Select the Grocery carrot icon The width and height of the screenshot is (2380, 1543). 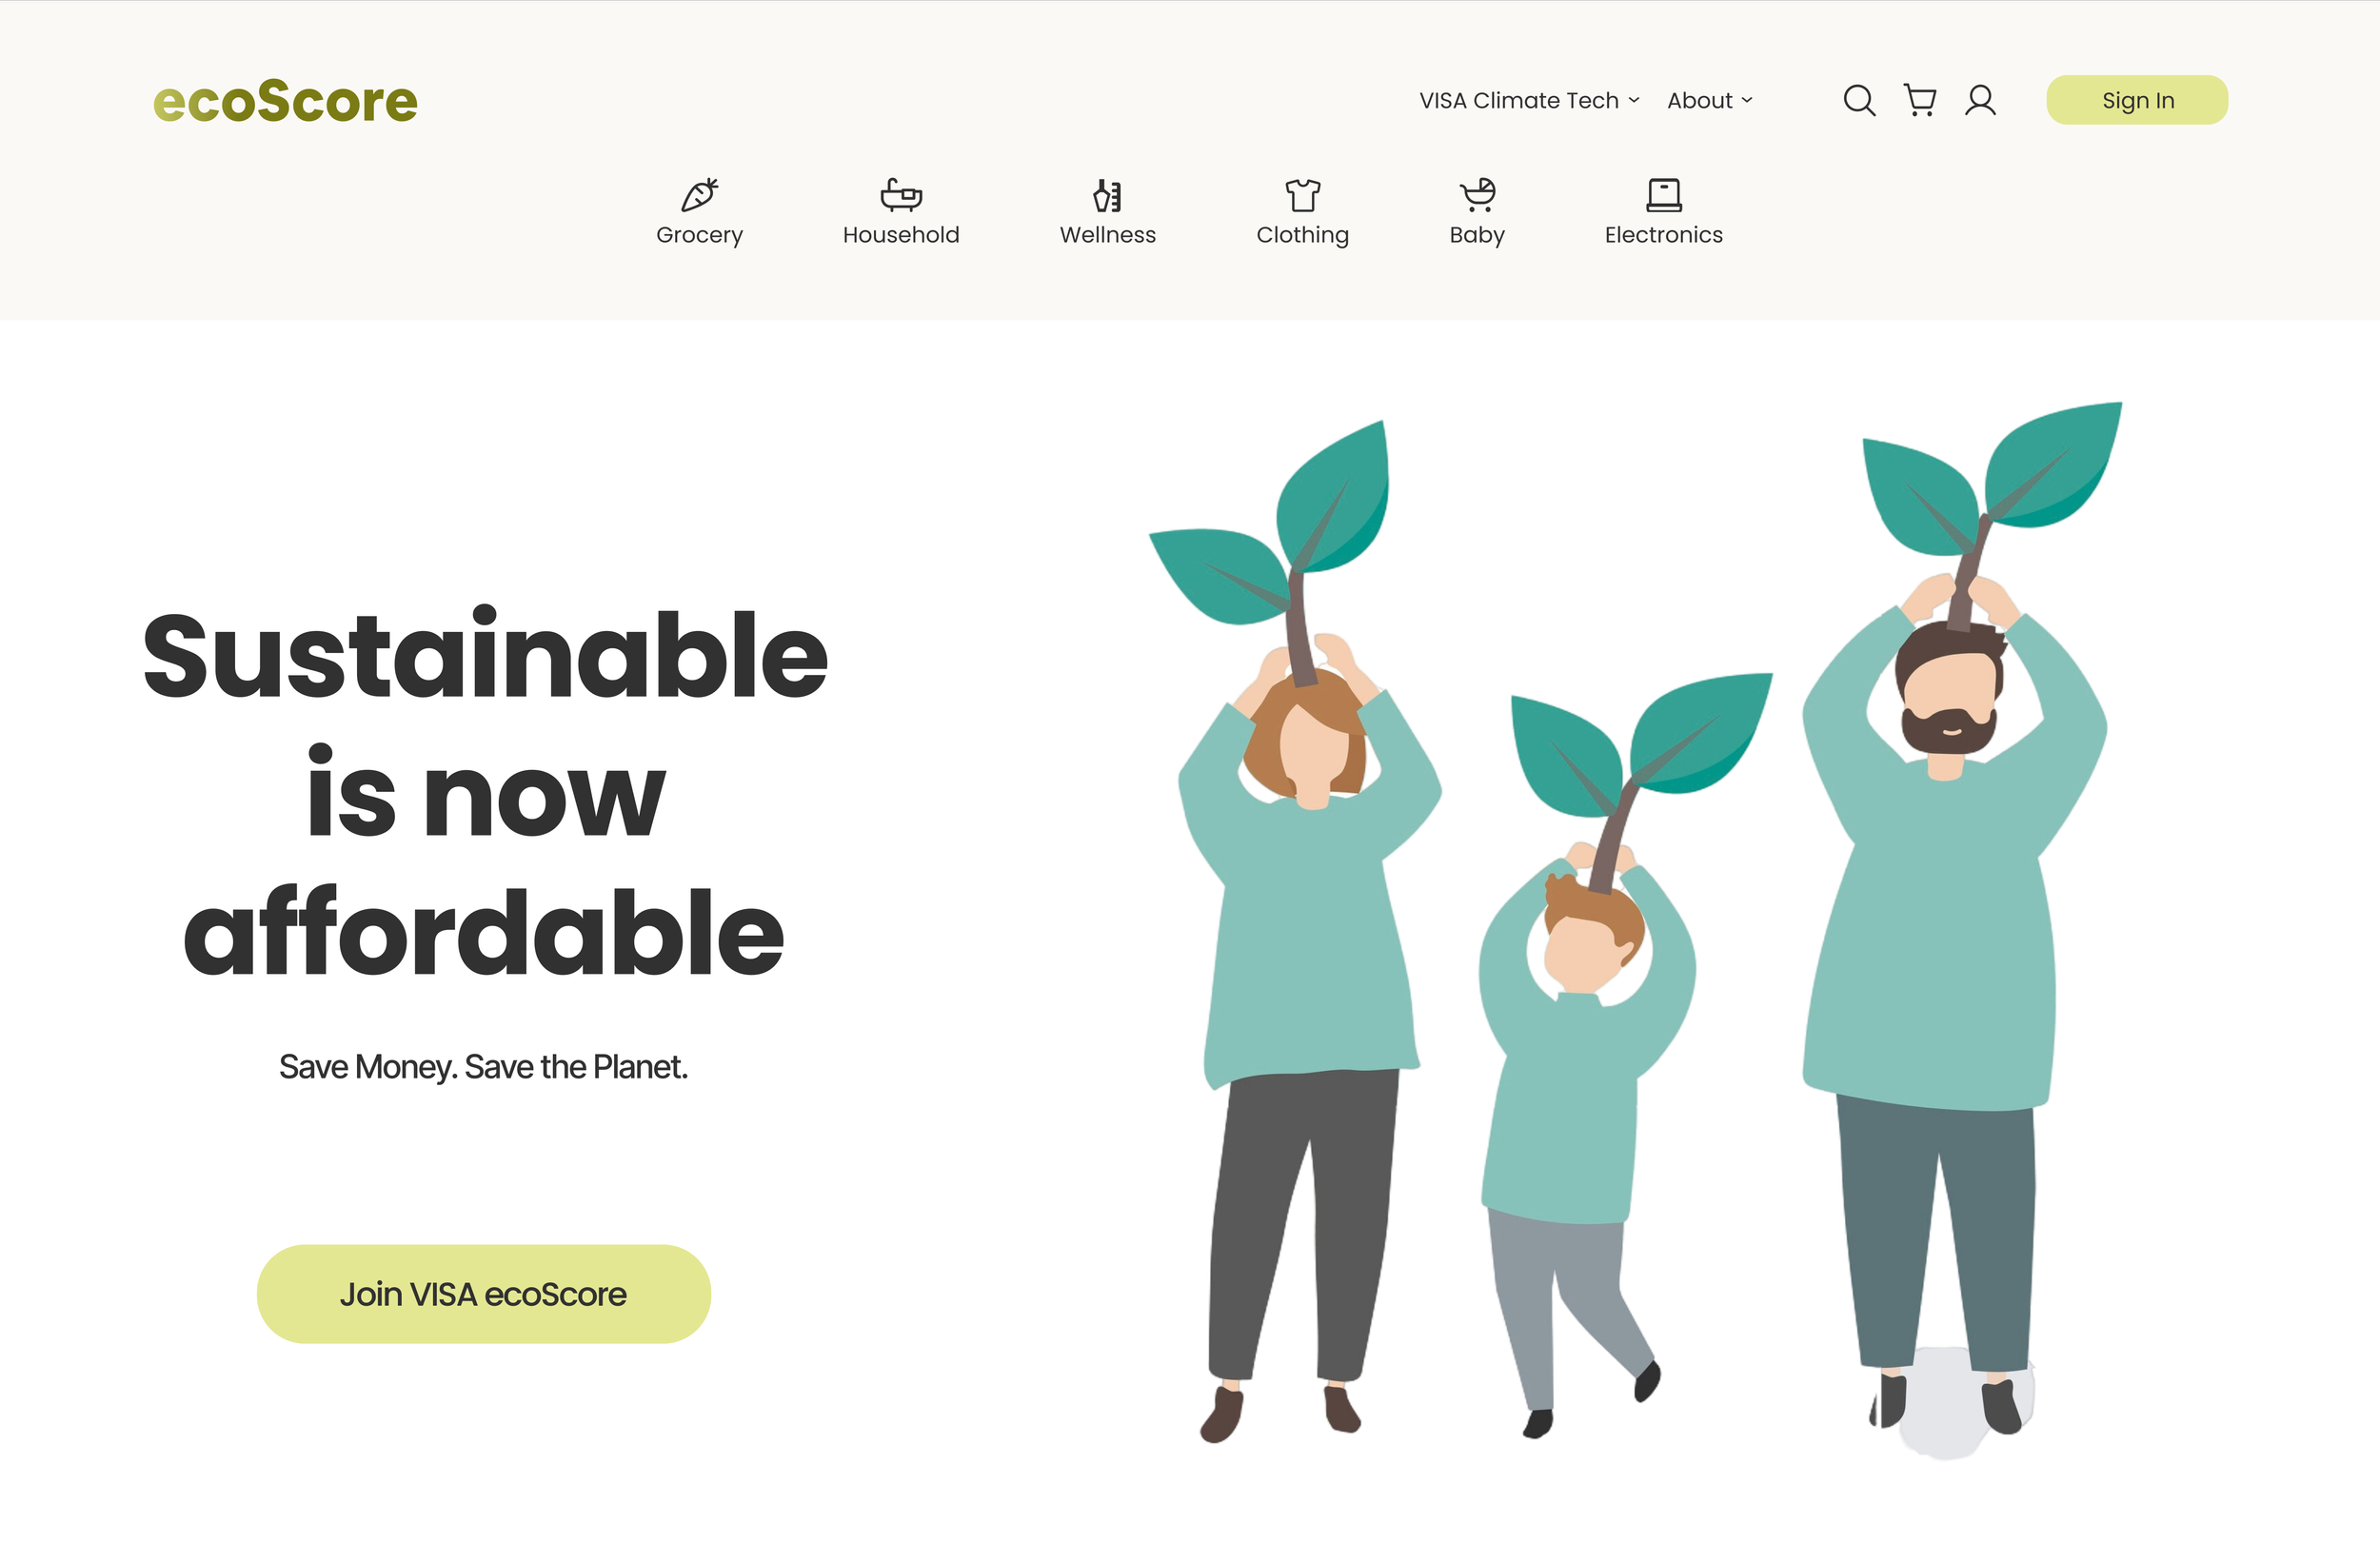(700, 194)
